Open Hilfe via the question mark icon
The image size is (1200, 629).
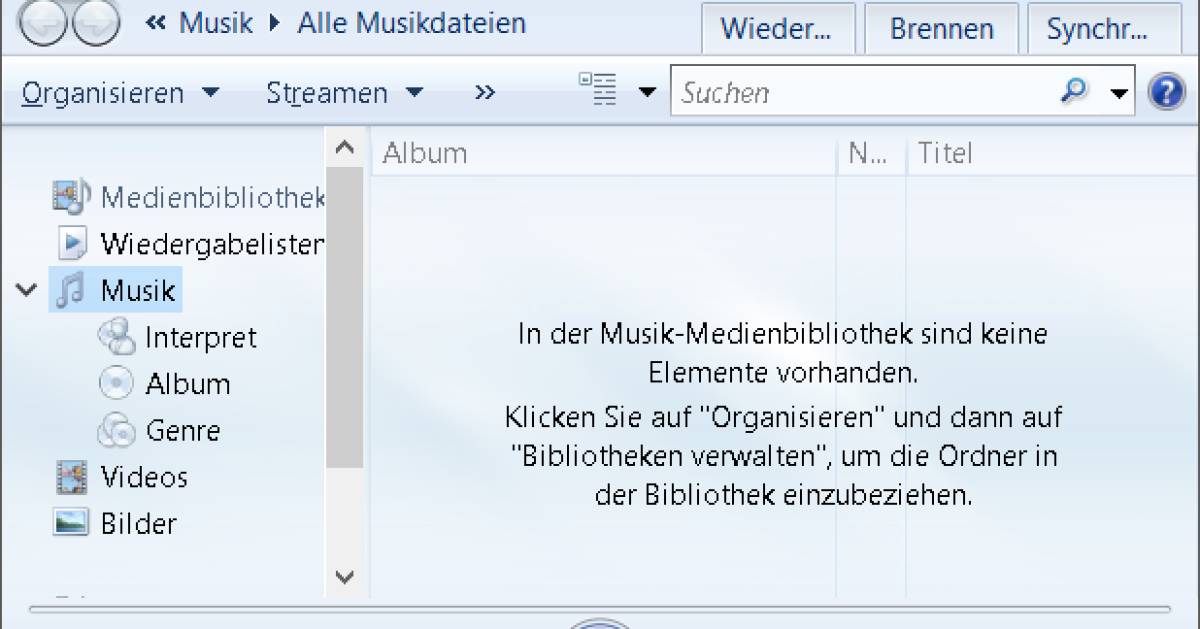point(1168,91)
